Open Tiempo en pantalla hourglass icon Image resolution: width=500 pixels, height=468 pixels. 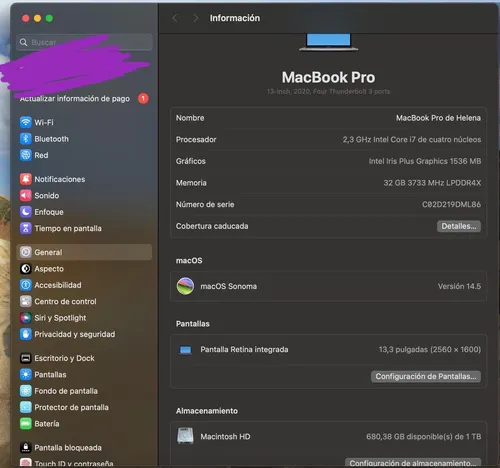click(26, 228)
